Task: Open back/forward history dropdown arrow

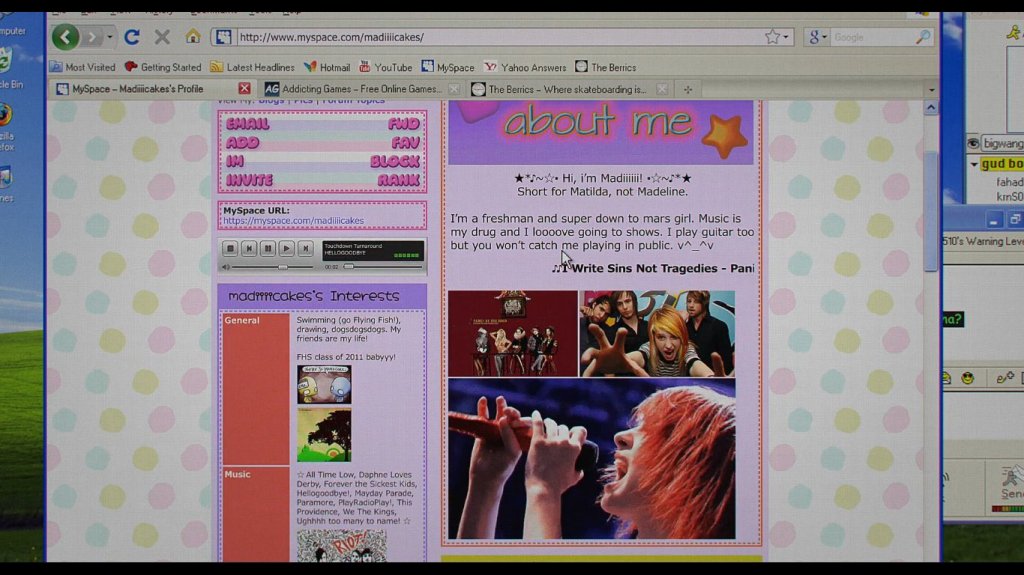Action: click(x=106, y=38)
